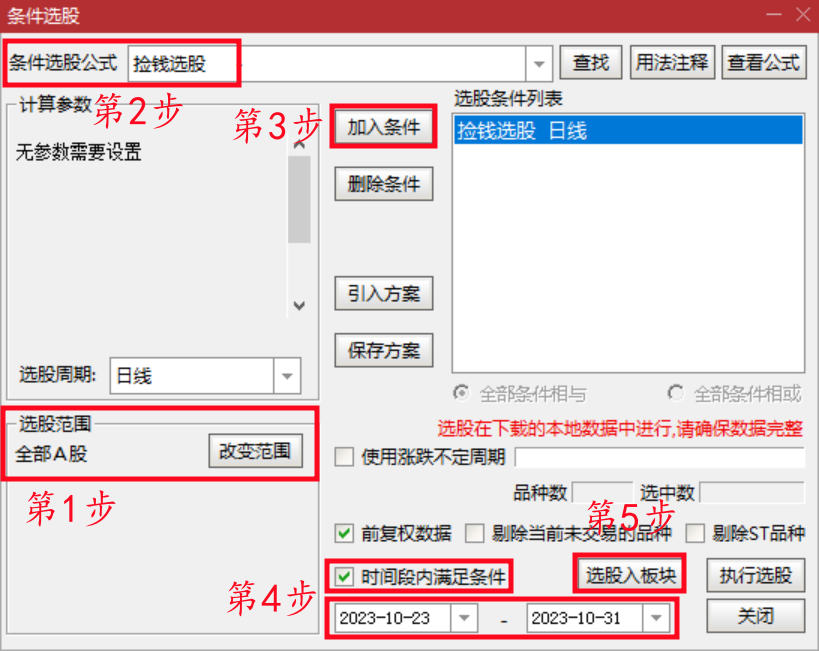The image size is (819, 651).
Task: Click the 选中数 count field
Action: click(x=752, y=492)
